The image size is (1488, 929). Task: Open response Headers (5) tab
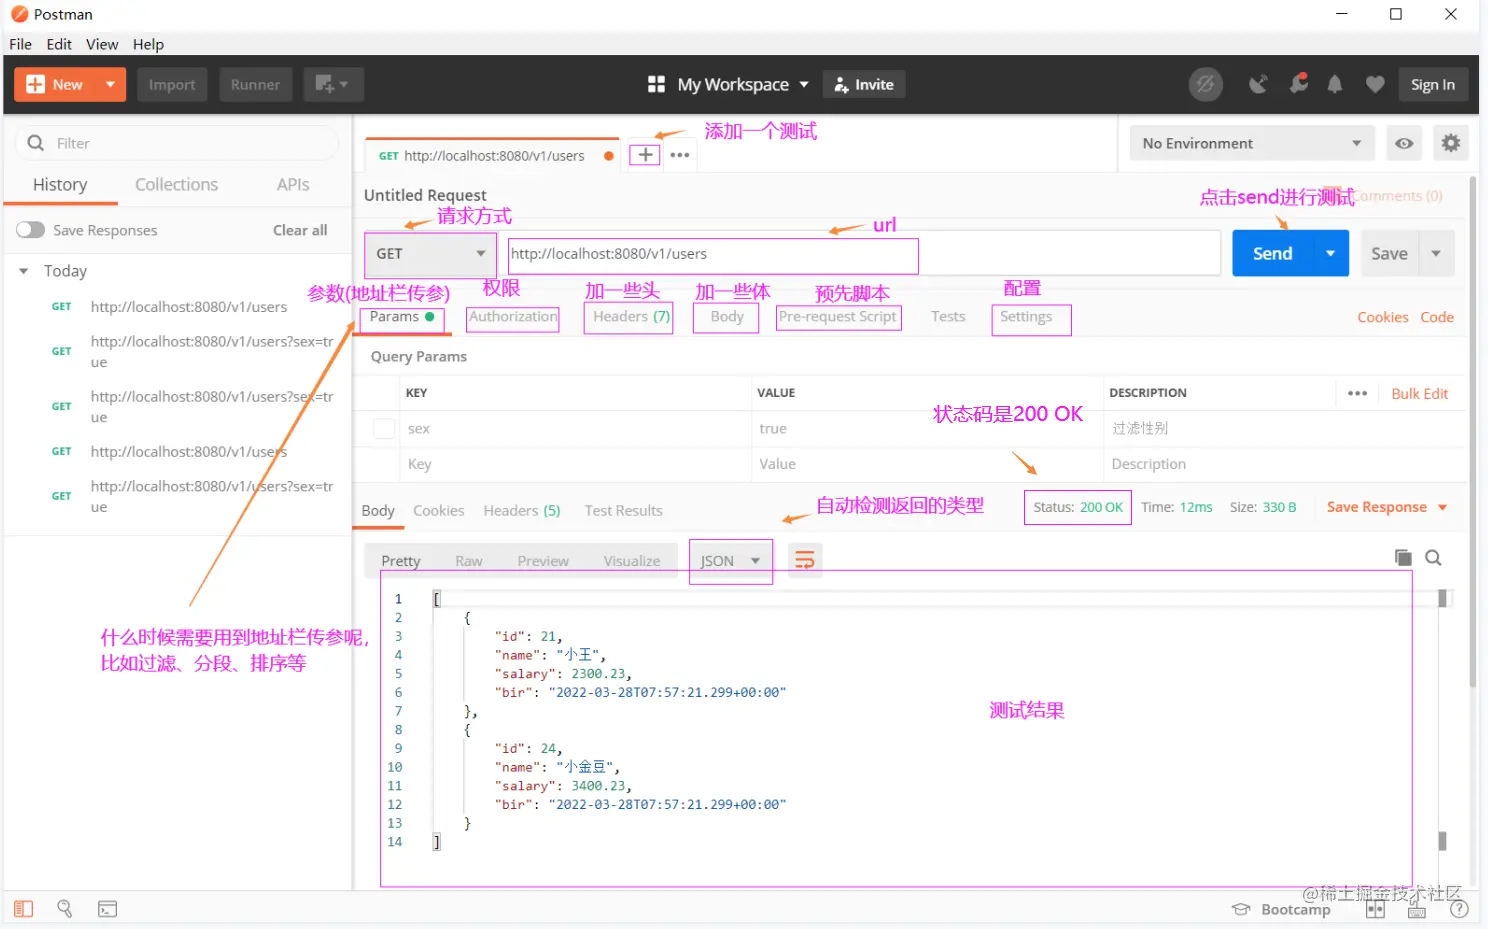point(522,511)
